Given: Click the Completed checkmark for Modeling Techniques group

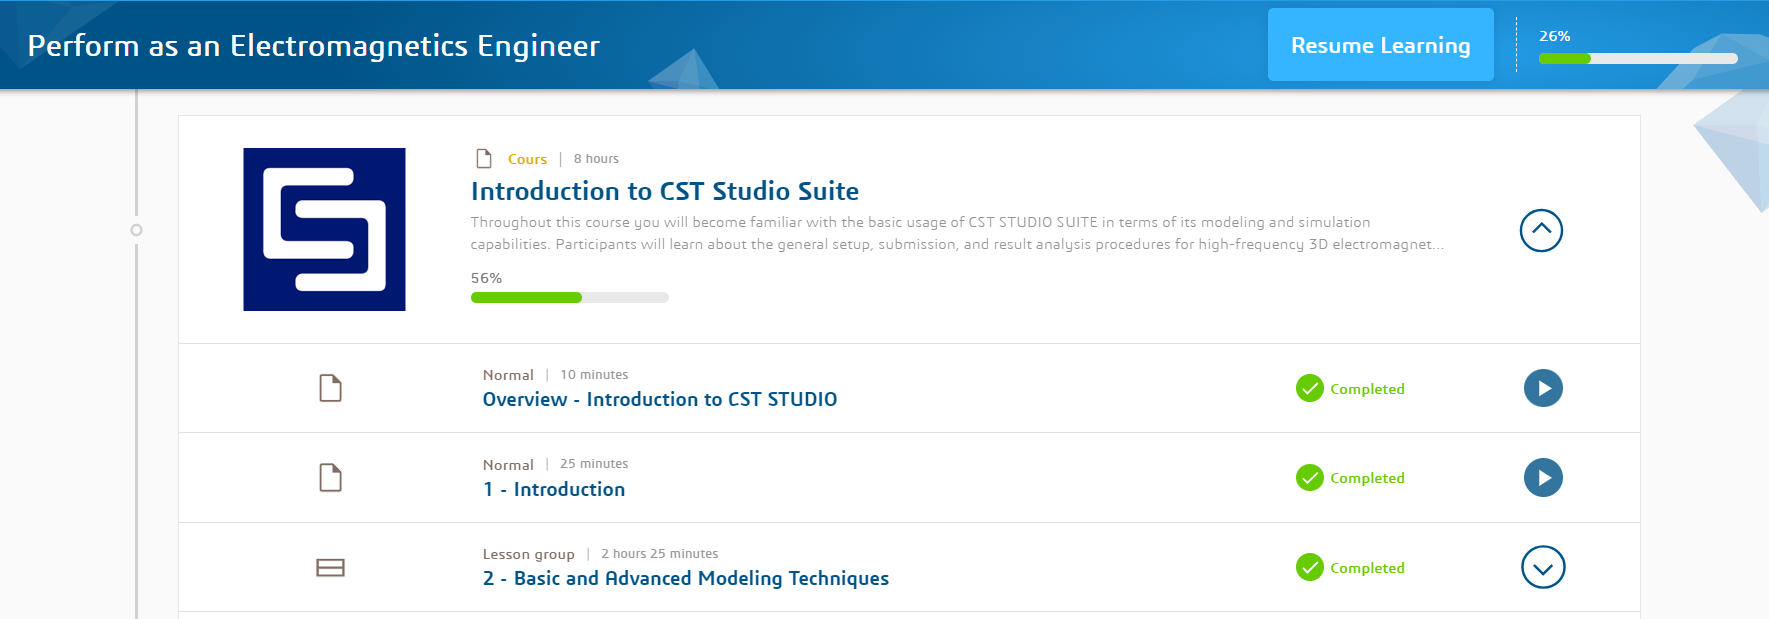Looking at the screenshot, I should click(1309, 568).
